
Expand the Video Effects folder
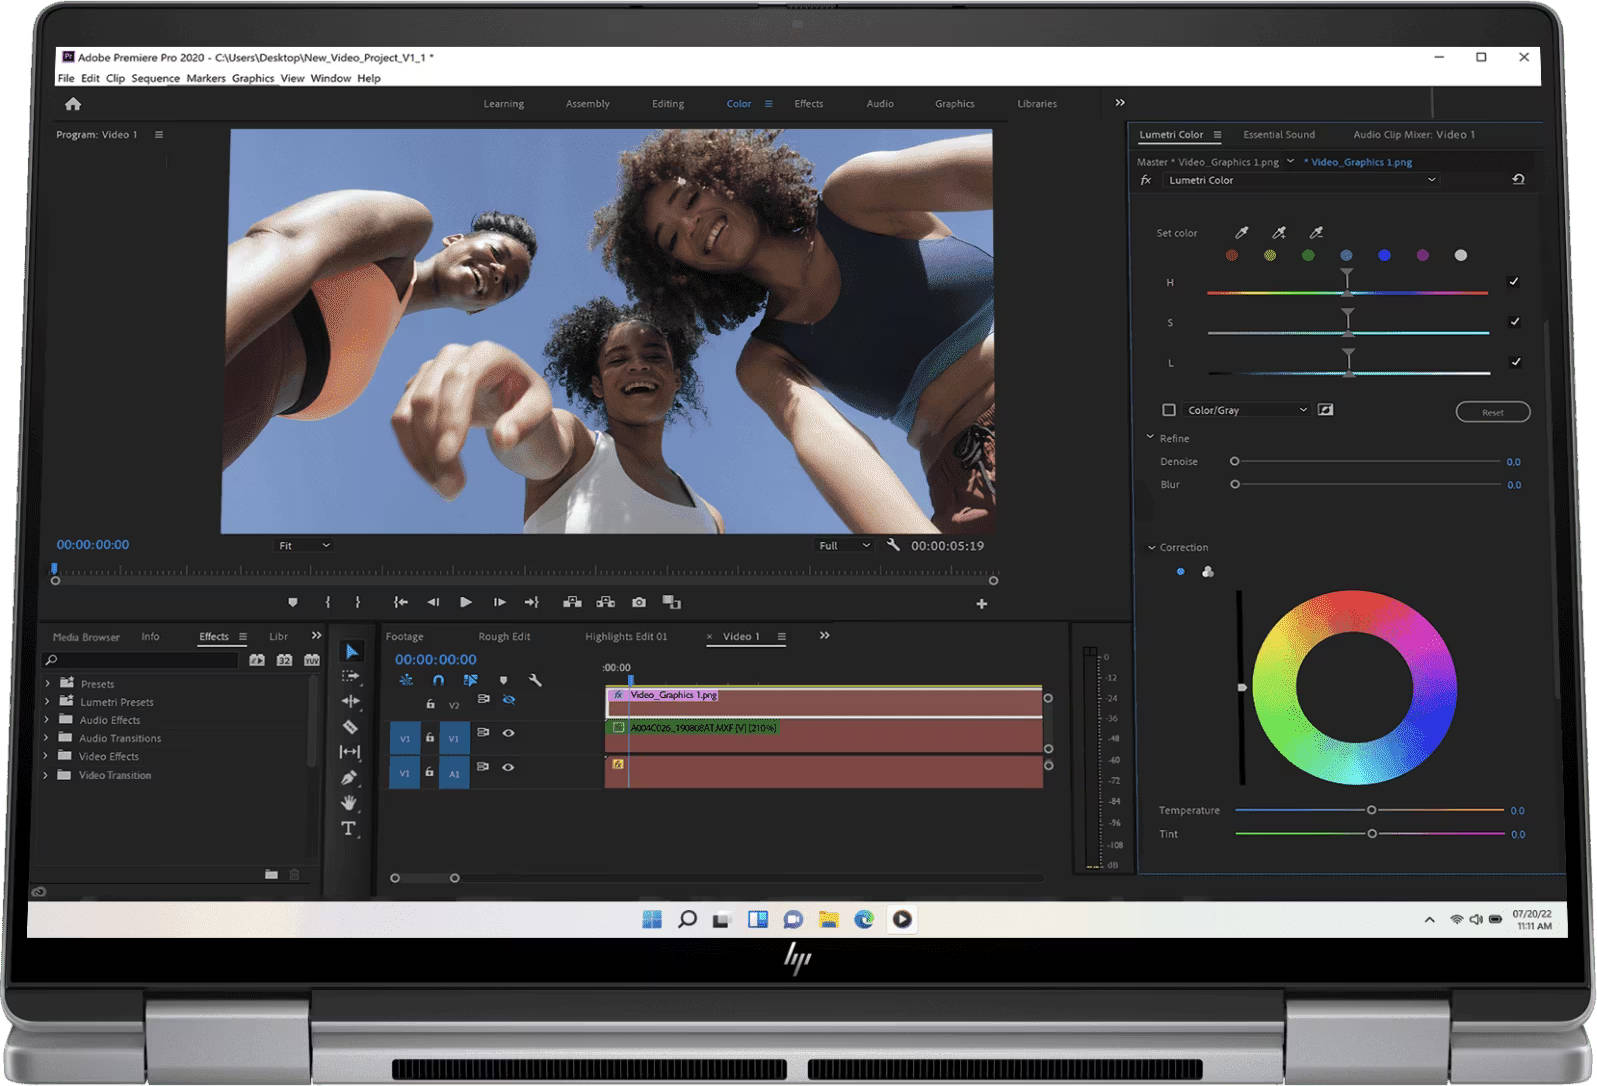(x=46, y=756)
